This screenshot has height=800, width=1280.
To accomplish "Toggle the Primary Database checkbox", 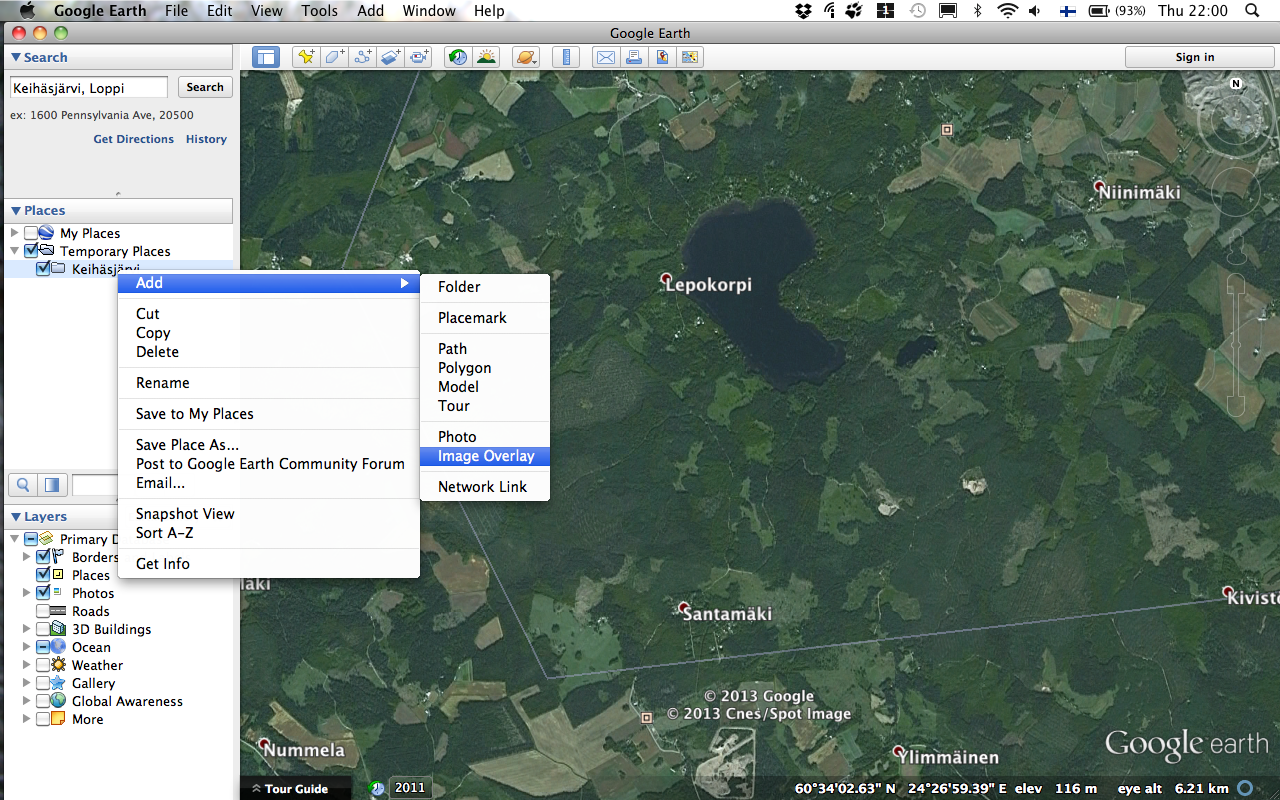I will [x=31, y=539].
